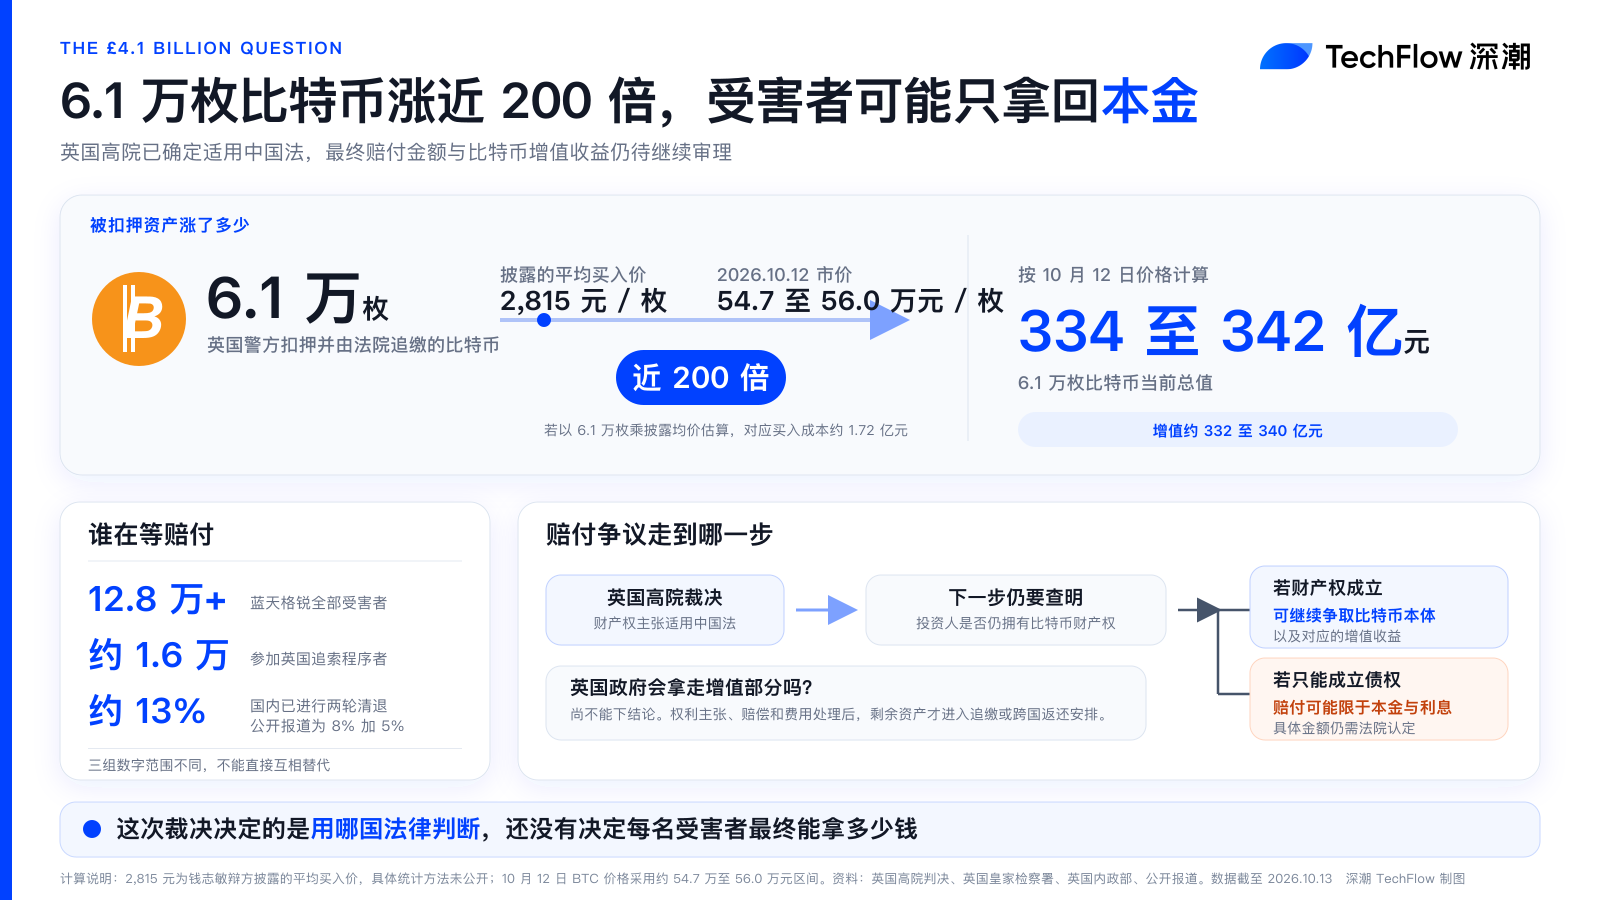Click the 约 13% figure

(147, 711)
